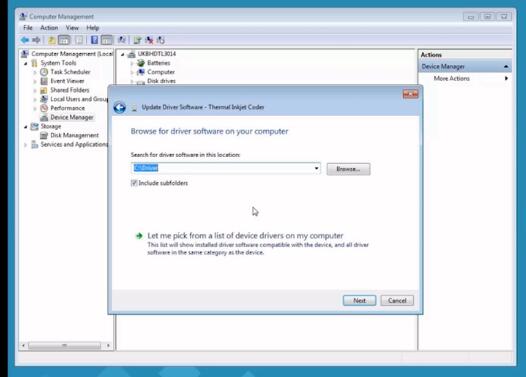Click the green arrow beside Let me pick
The width and height of the screenshot is (526, 377).
[x=139, y=236]
